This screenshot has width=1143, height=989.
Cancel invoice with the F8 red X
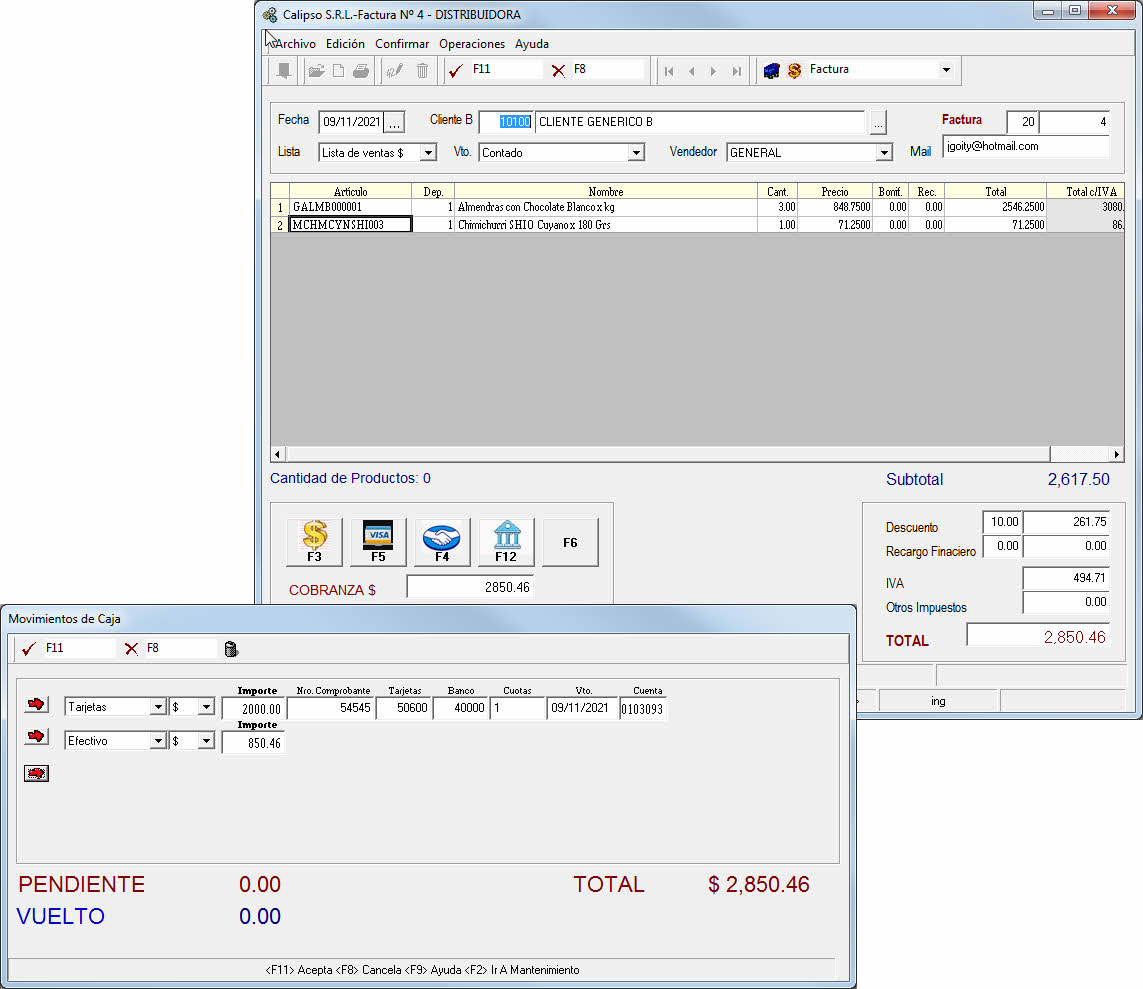tap(558, 71)
